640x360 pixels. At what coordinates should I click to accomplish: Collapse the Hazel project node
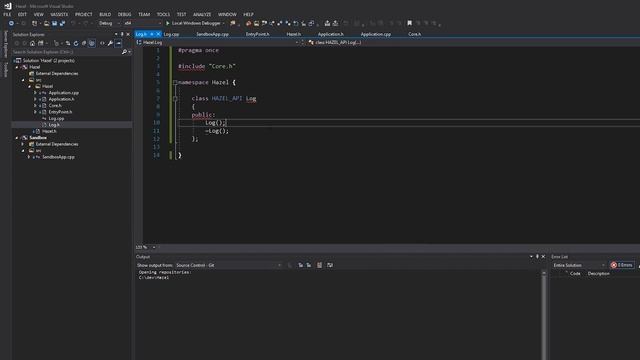click(17, 67)
